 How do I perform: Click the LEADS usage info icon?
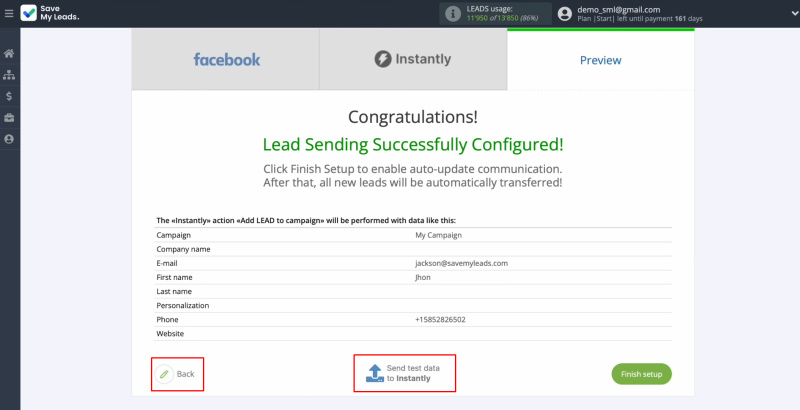453,14
